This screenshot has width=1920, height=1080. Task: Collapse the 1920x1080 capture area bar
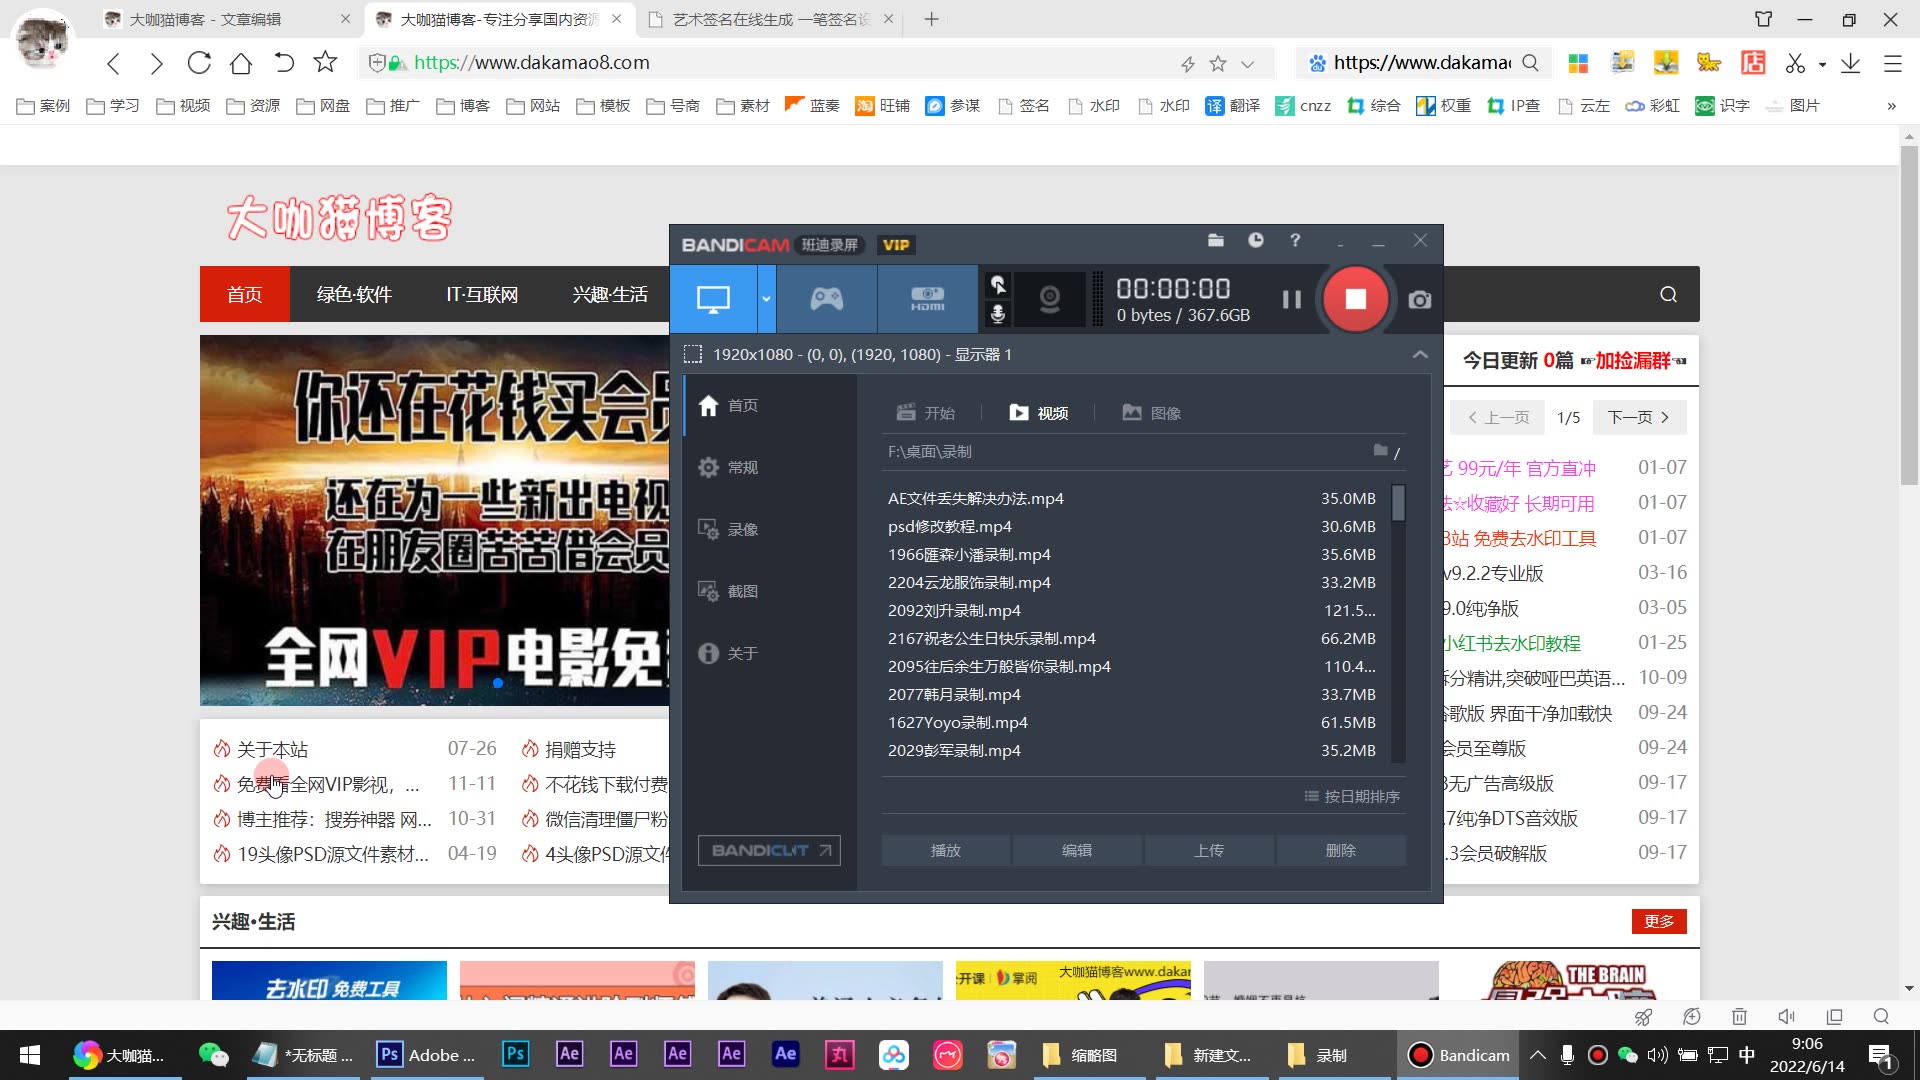click(x=1420, y=355)
